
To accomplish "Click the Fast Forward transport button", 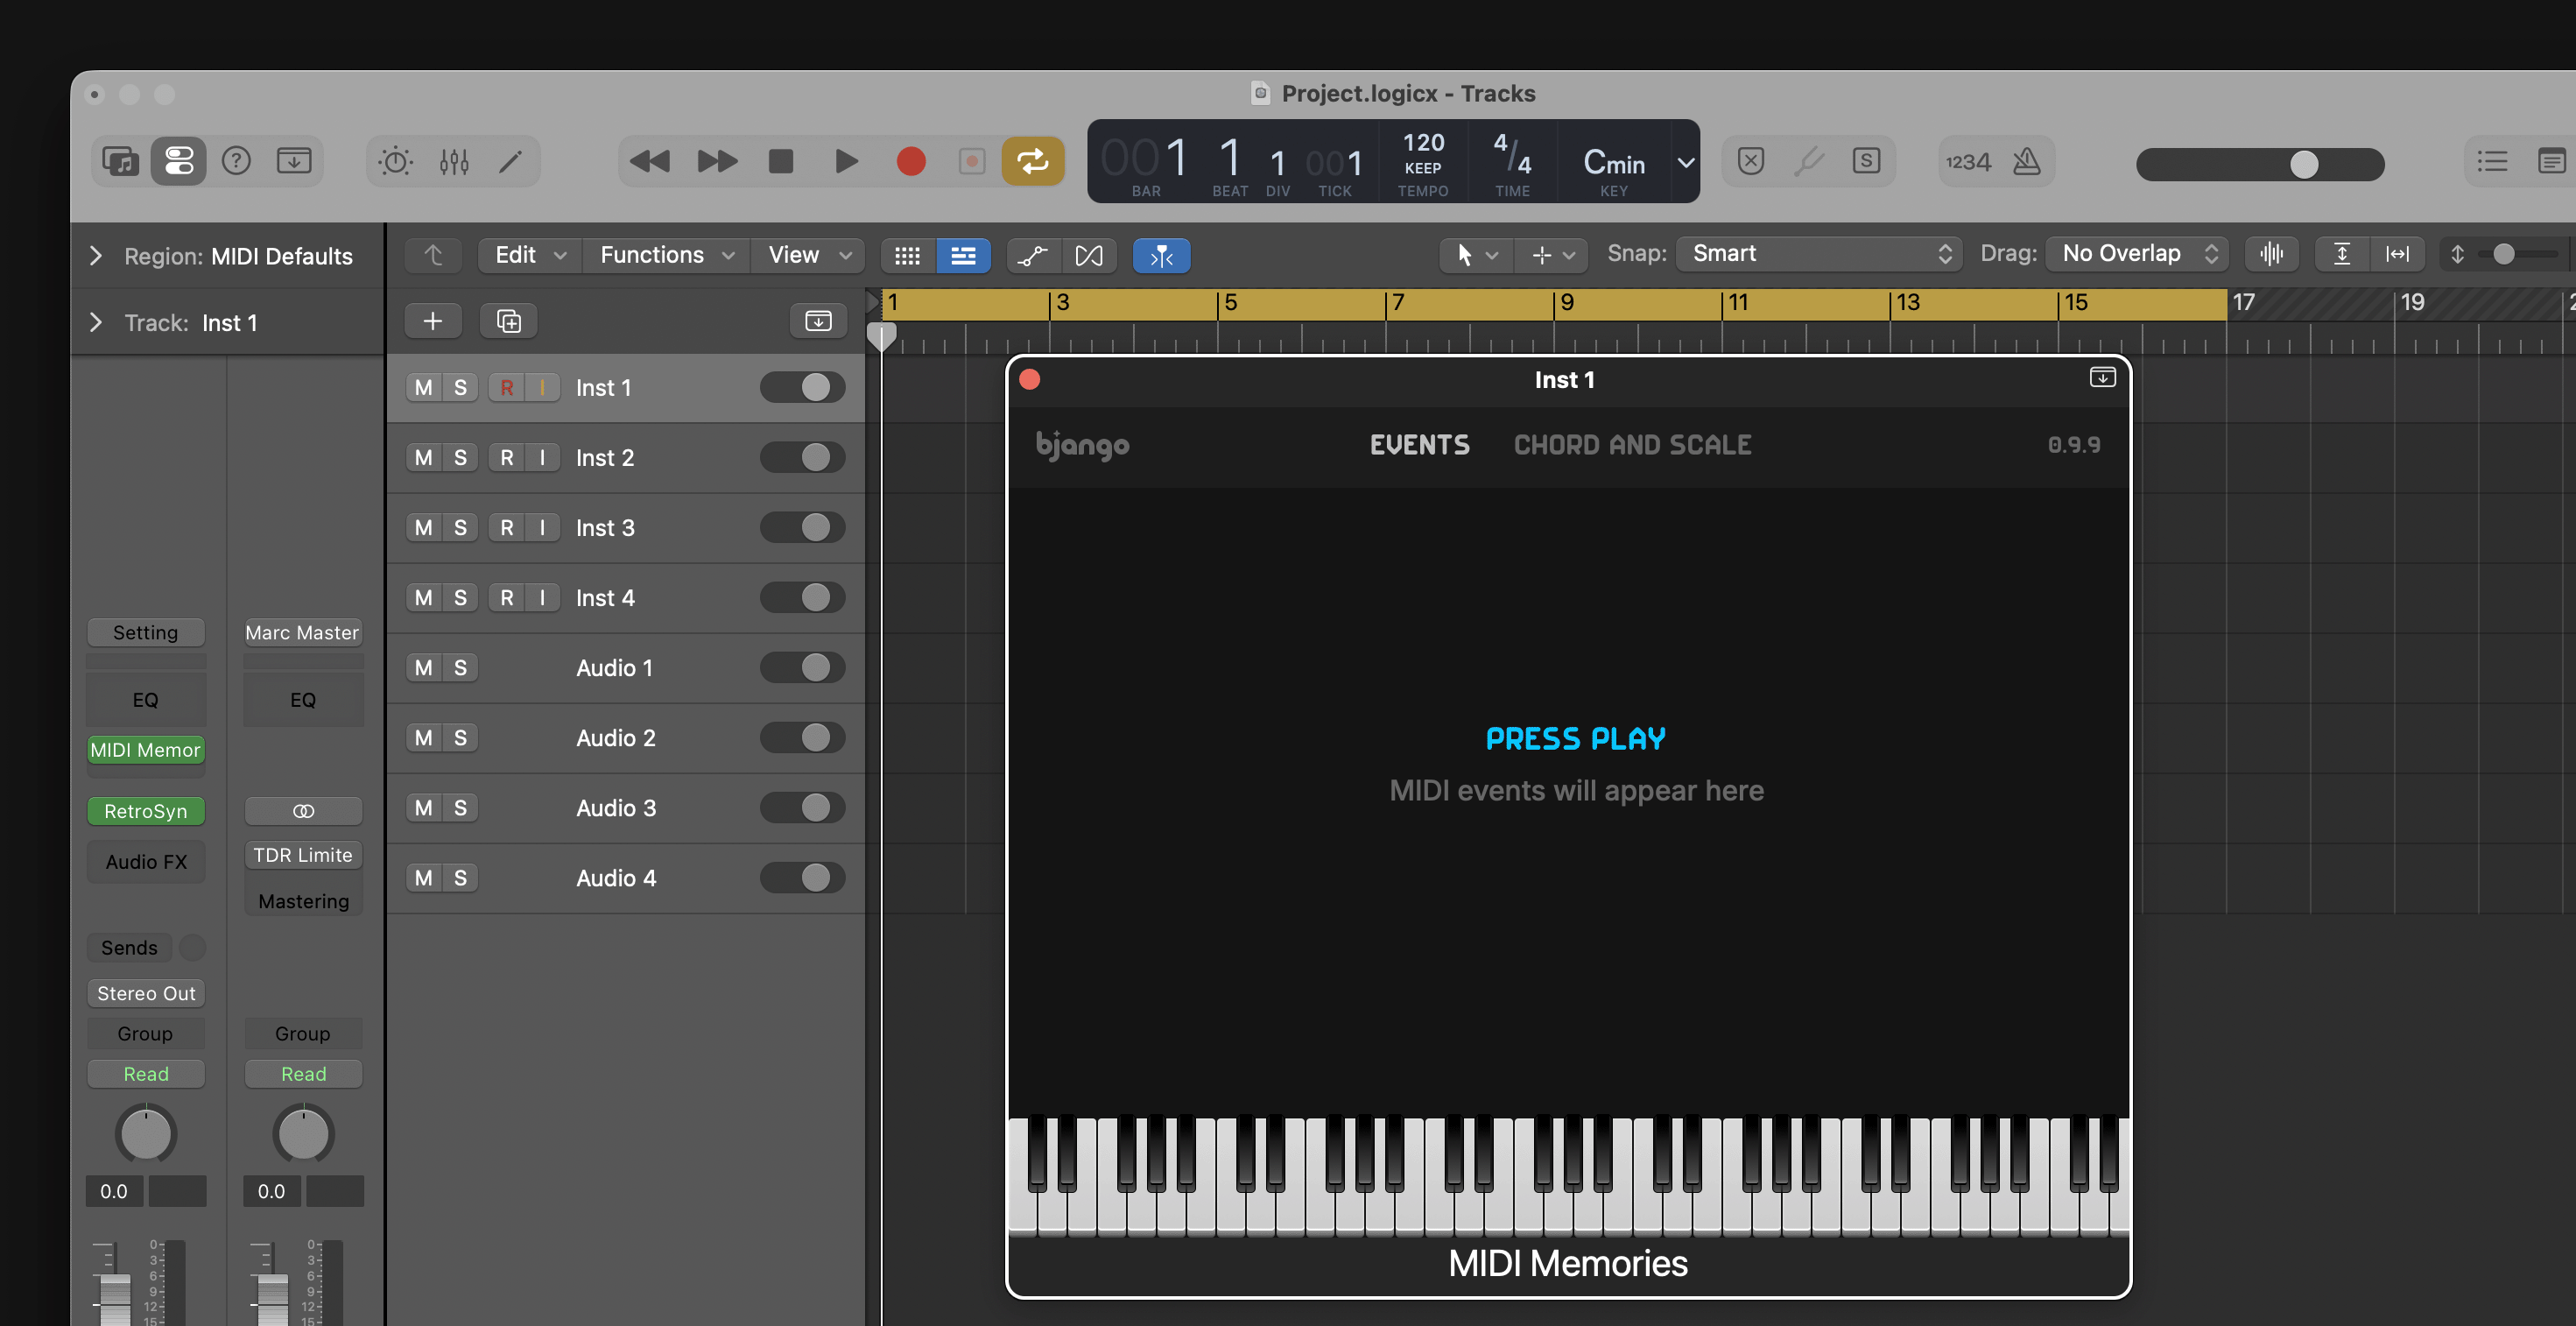I will [x=717, y=161].
